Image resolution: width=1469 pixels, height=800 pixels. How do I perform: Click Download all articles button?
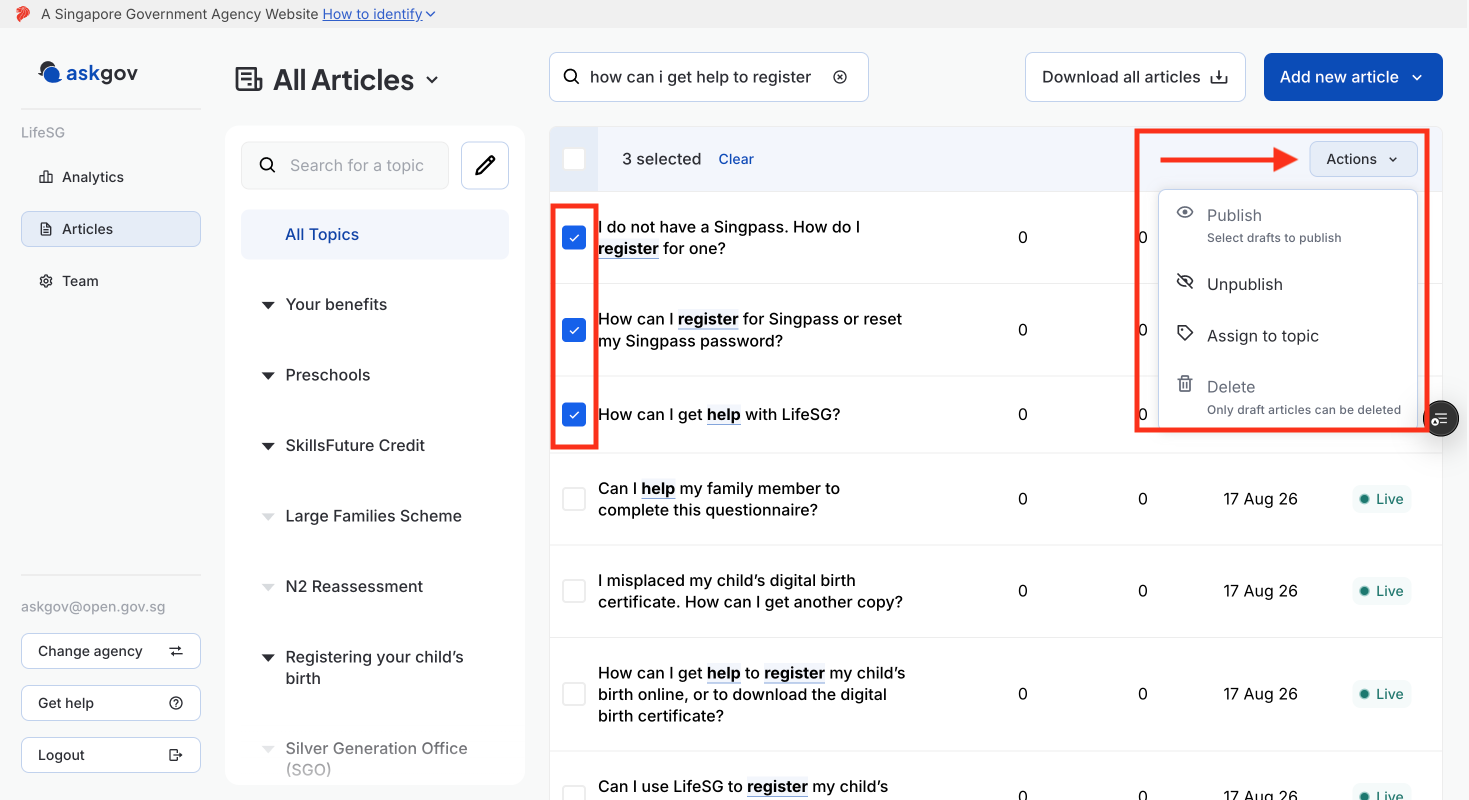click(x=1135, y=77)
